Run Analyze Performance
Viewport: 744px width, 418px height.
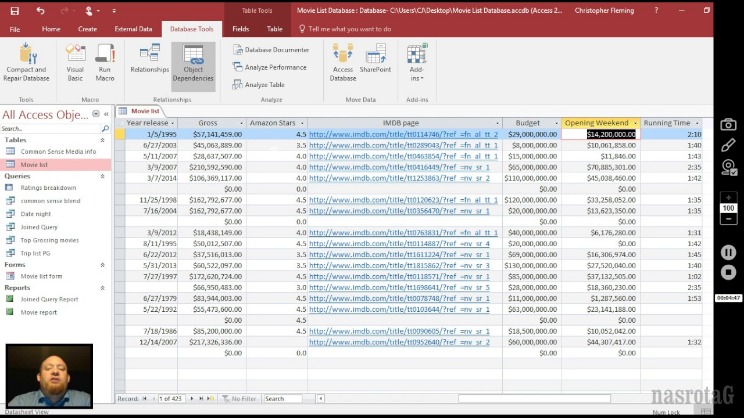270,67
